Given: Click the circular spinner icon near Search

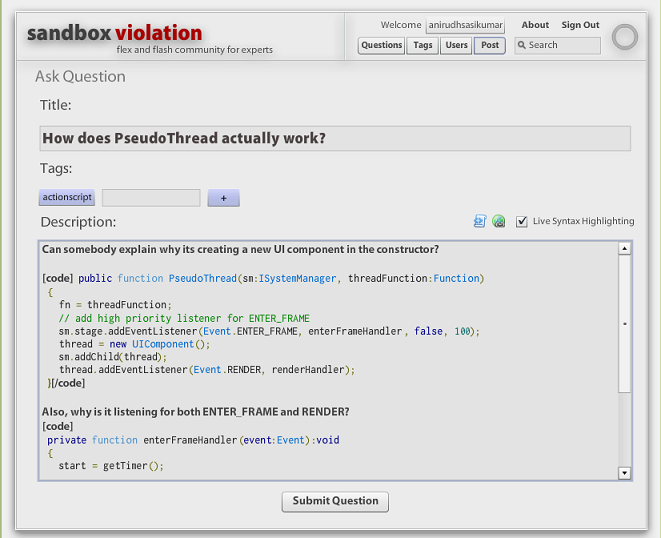Looking at the screenshot, I should [624, 37].
